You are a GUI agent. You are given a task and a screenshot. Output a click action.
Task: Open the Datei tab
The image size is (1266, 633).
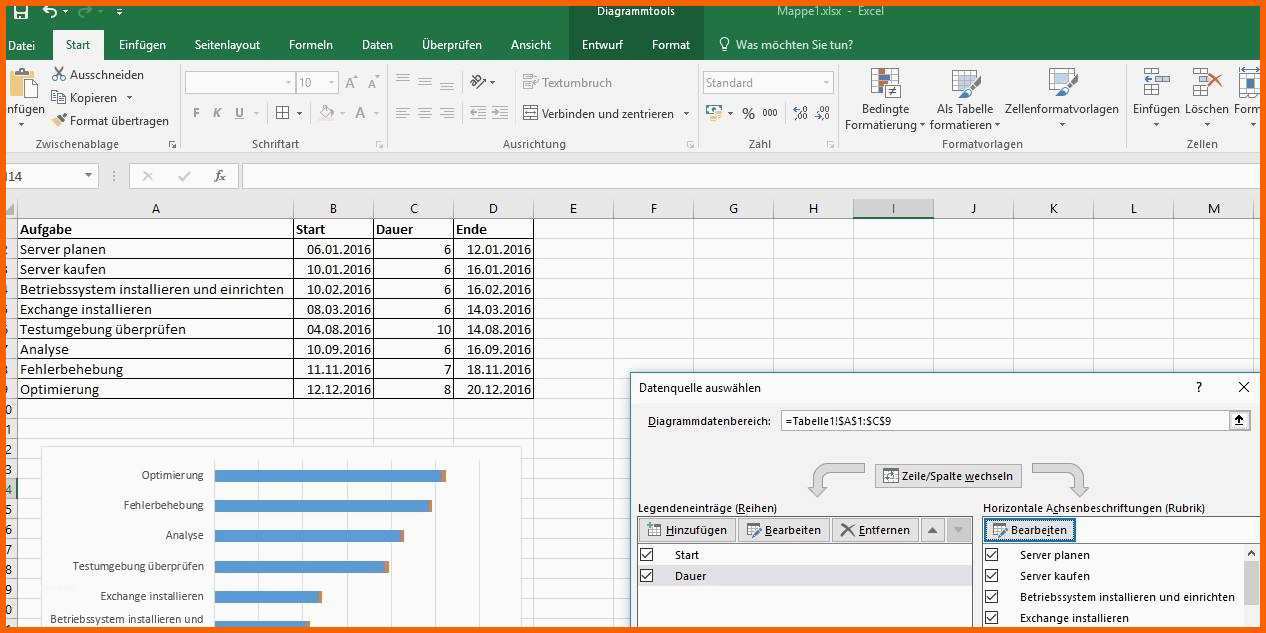(21, 45)
